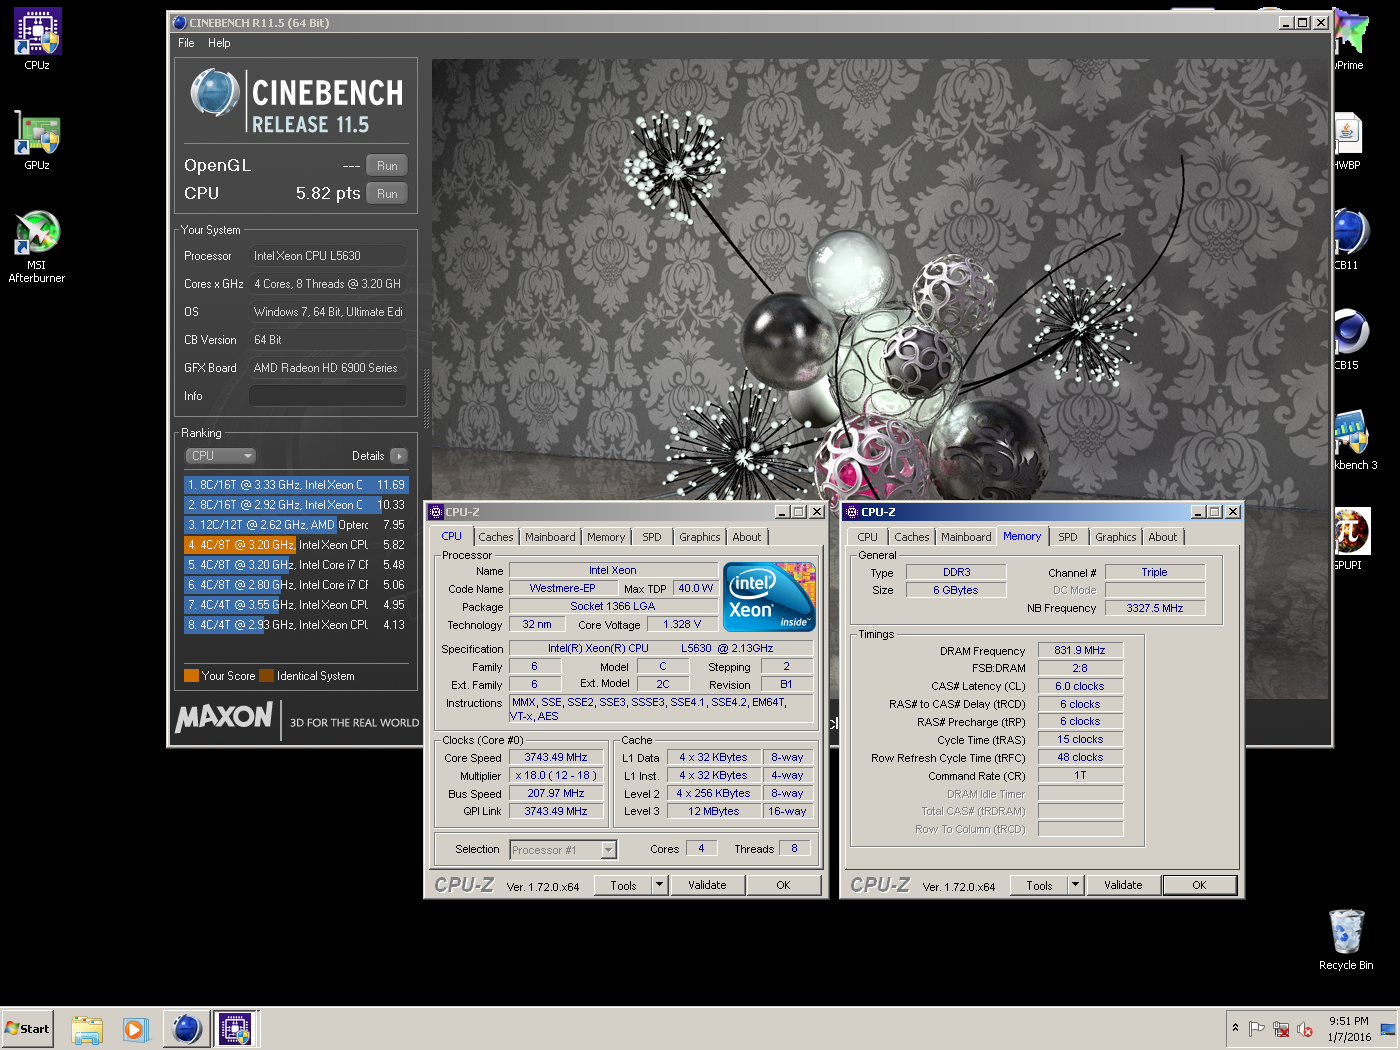Open the Prime desktop icon
The height and width of the screenshot is (1050, 1400).
pos(1351,39)
